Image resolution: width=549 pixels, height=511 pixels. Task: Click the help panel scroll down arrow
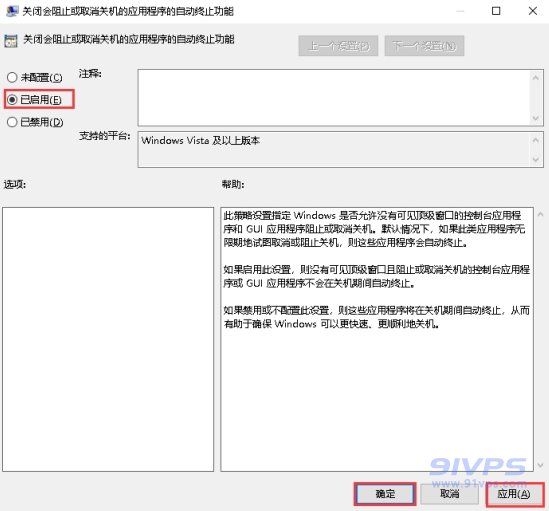click(x=540, y=465)
